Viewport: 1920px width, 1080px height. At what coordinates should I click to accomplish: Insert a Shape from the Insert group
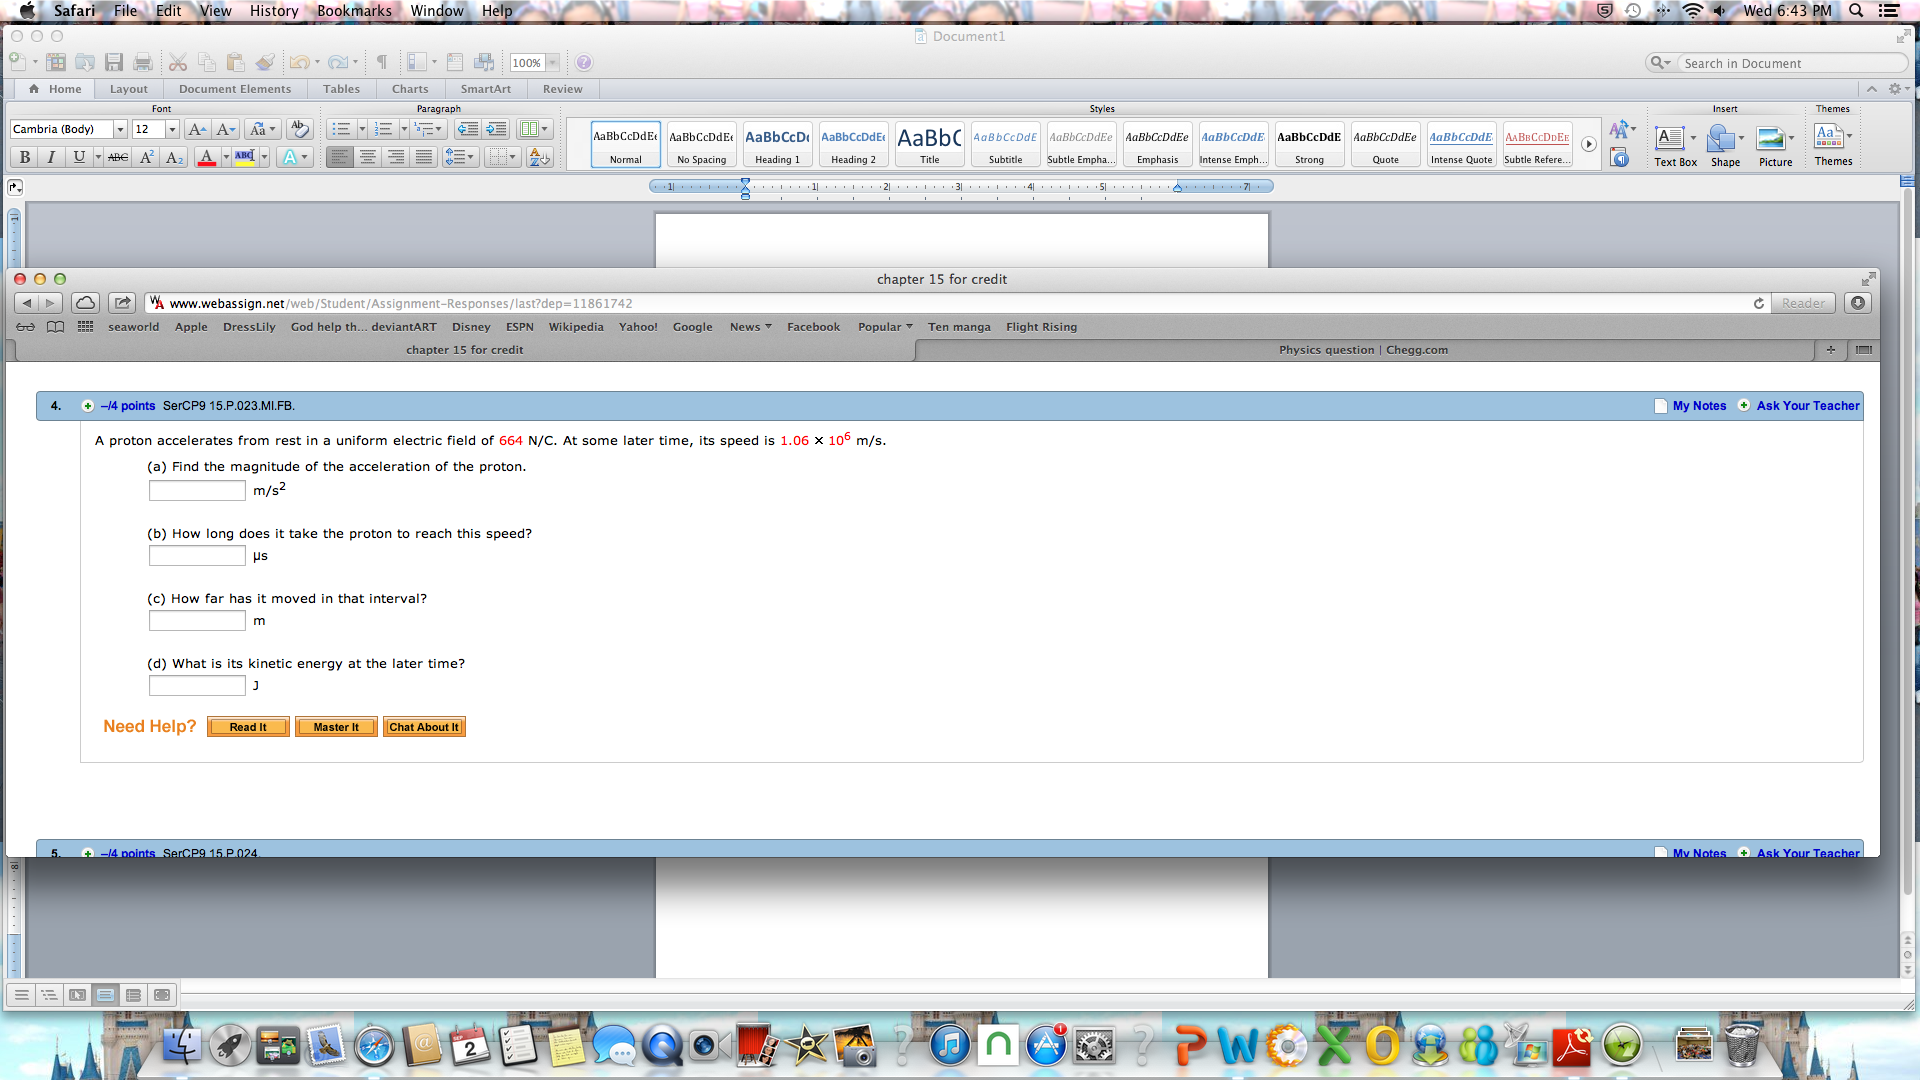1723,141
